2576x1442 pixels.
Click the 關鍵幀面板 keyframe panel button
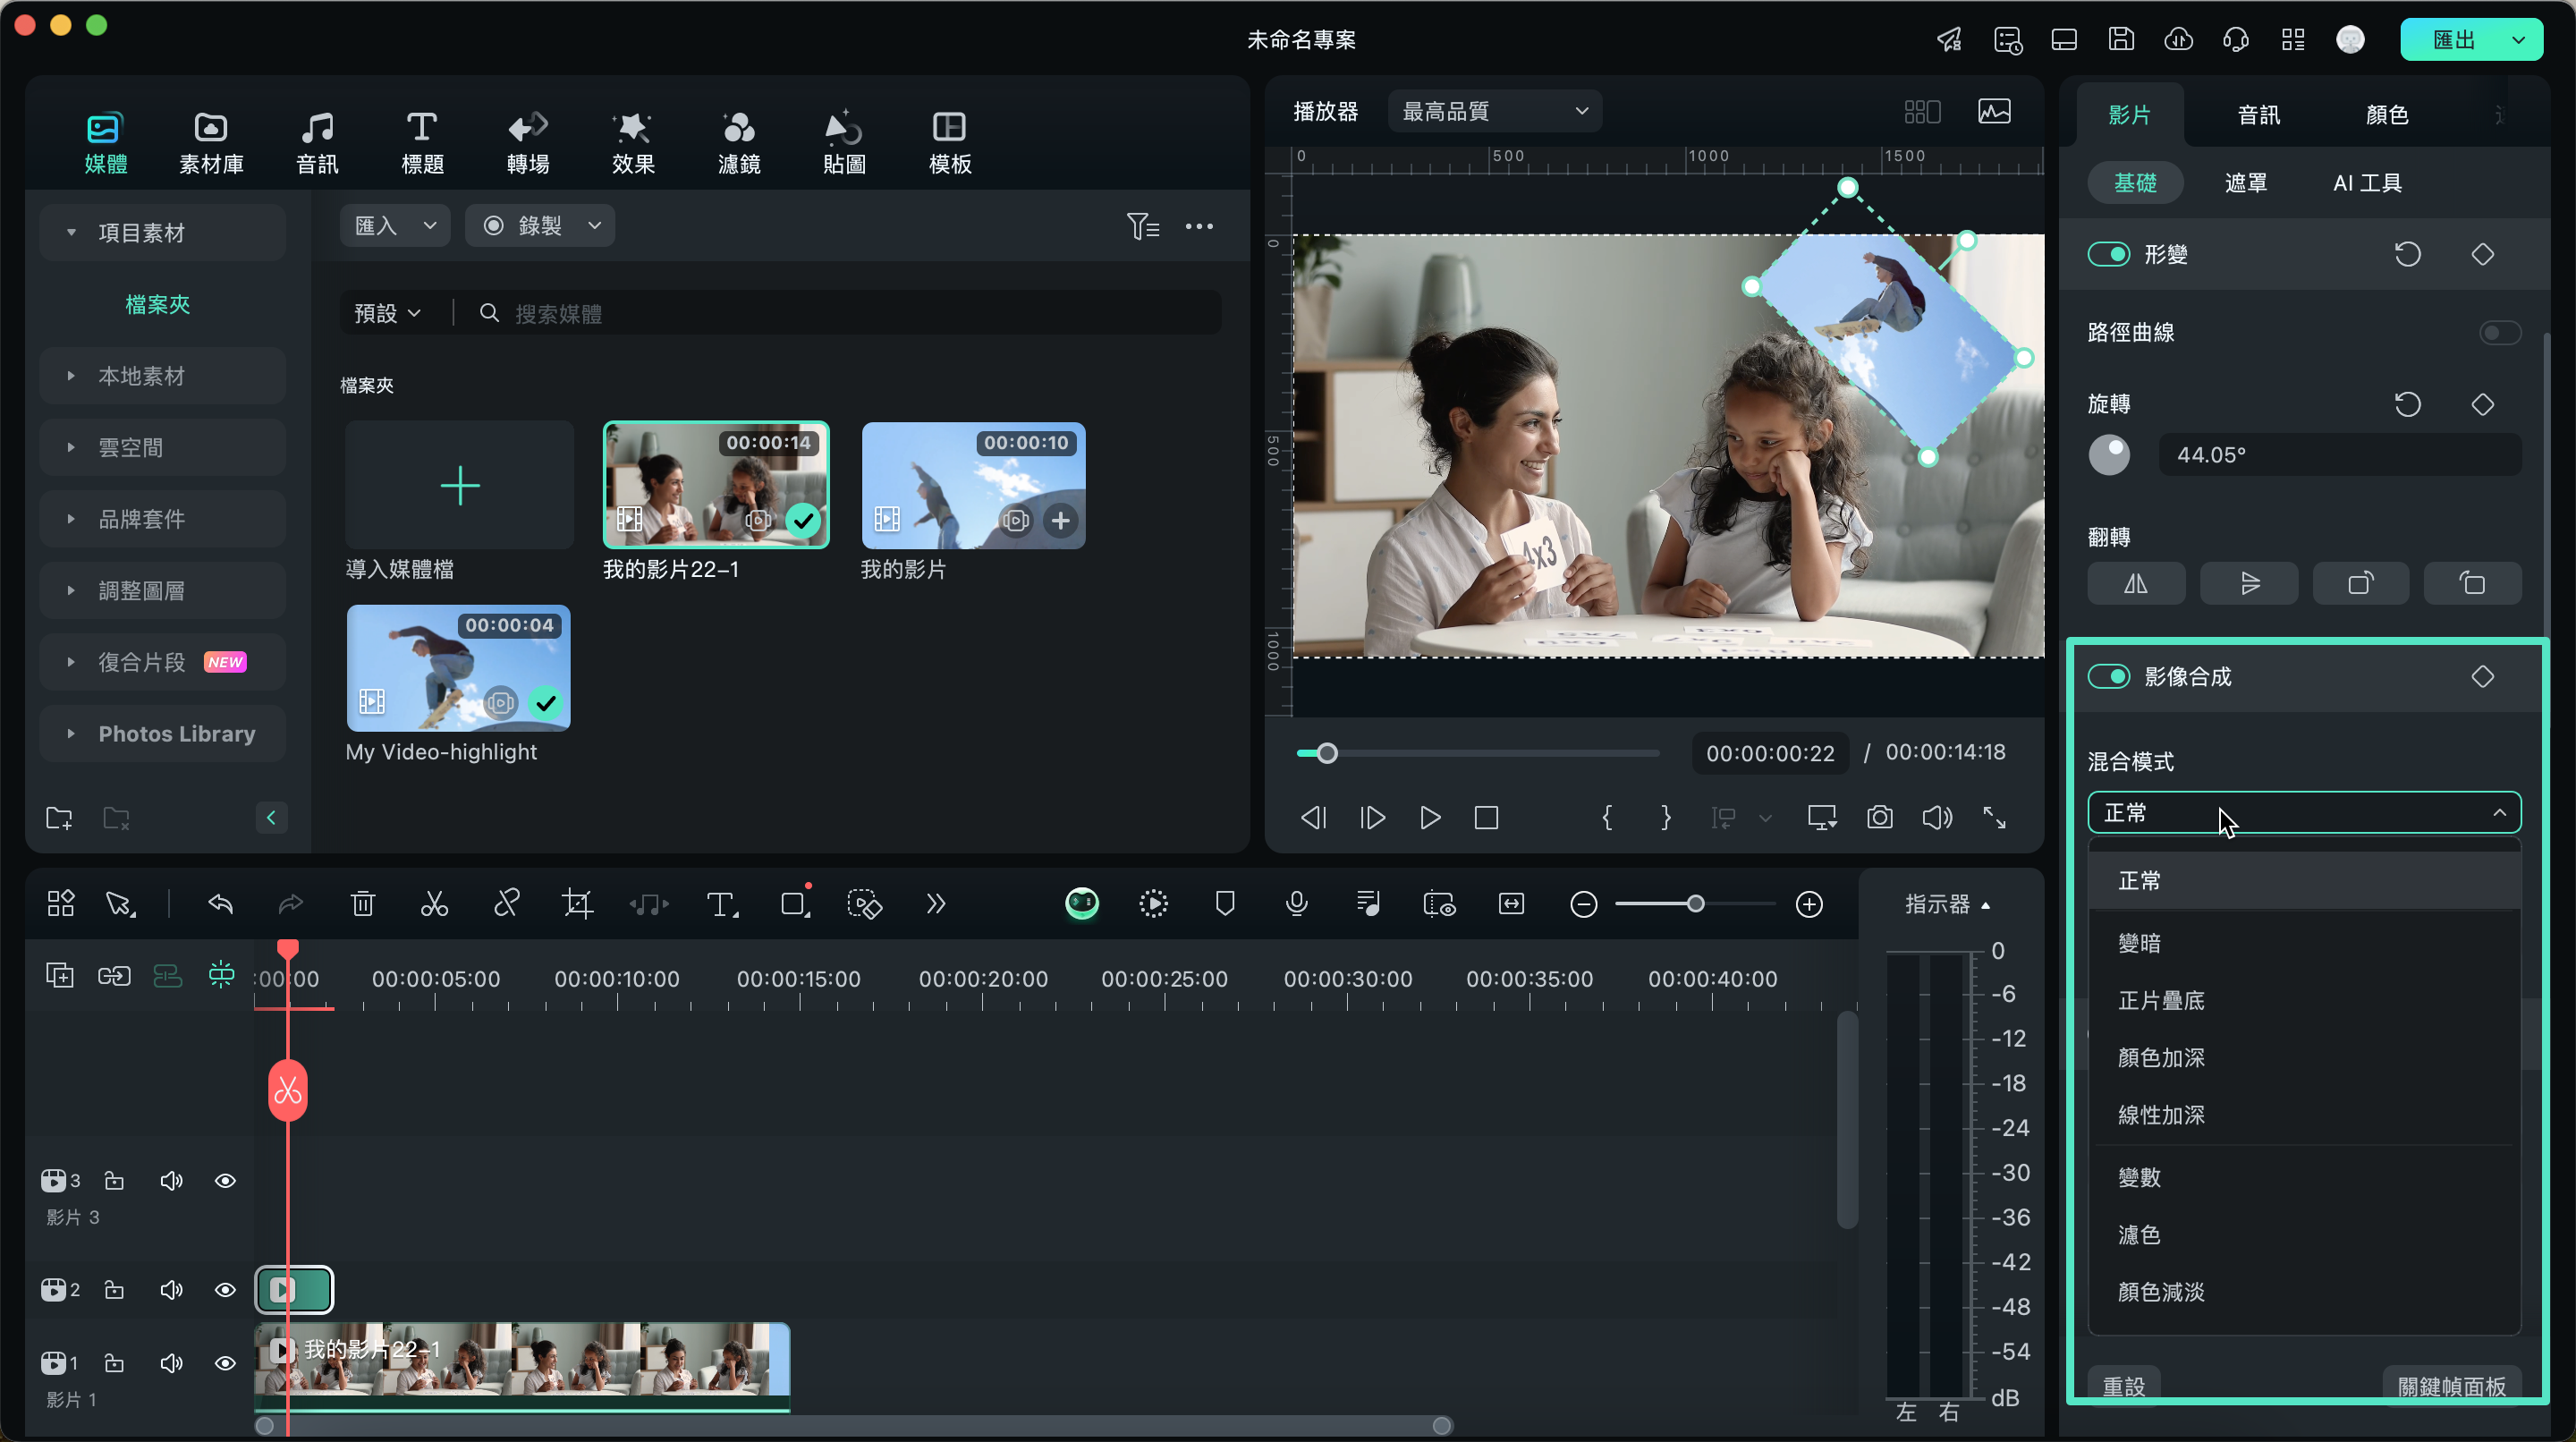pos(2452,1386)
